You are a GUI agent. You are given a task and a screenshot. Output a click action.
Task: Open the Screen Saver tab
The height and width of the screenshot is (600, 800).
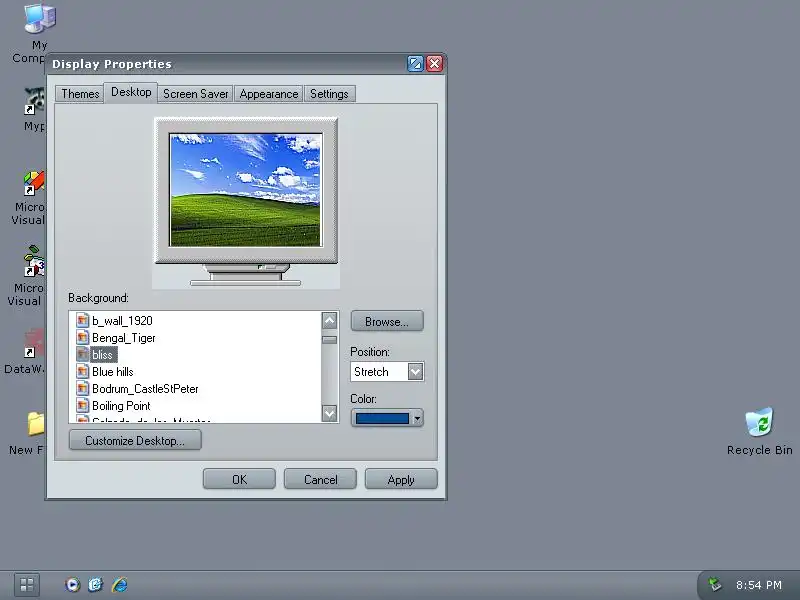click(195, 94)
